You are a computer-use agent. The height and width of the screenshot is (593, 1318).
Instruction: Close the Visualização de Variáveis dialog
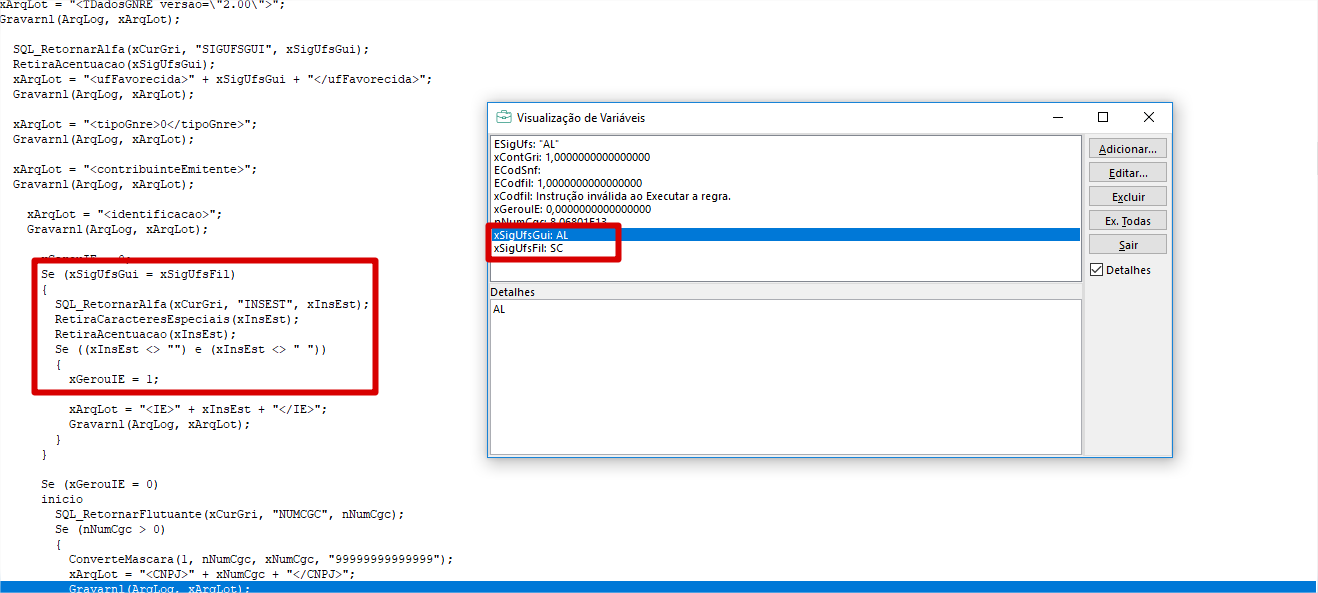pyautogui.click(x=1149, y=117)
